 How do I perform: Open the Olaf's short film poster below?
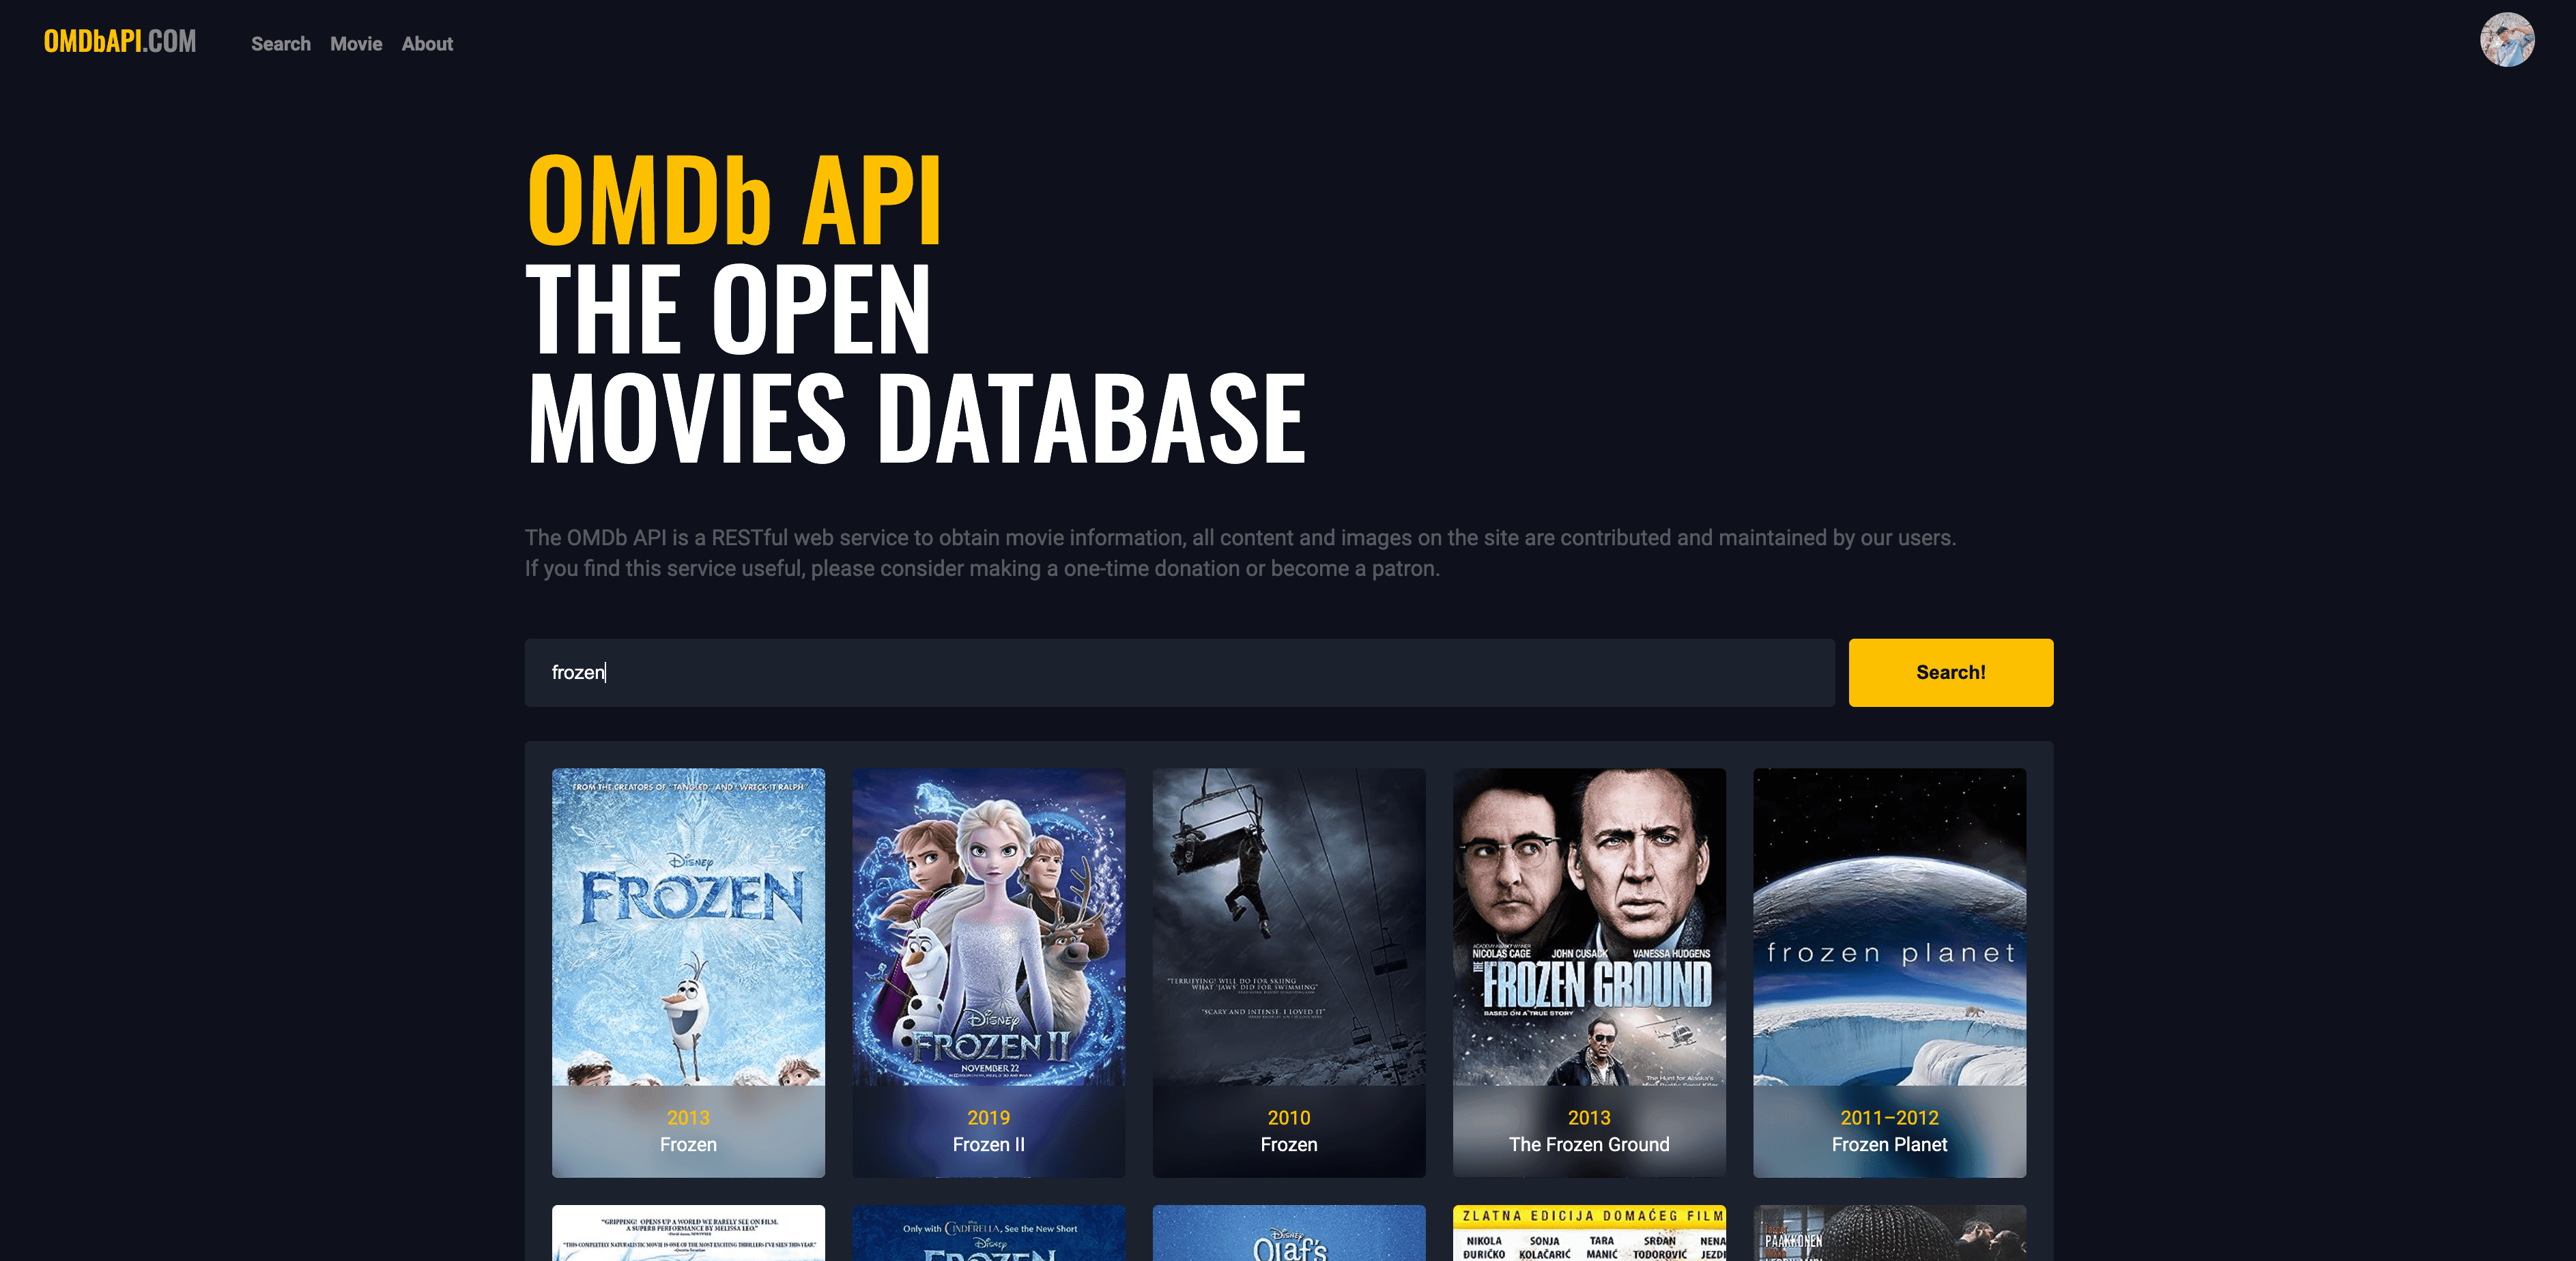[x=1289, y=1235]
